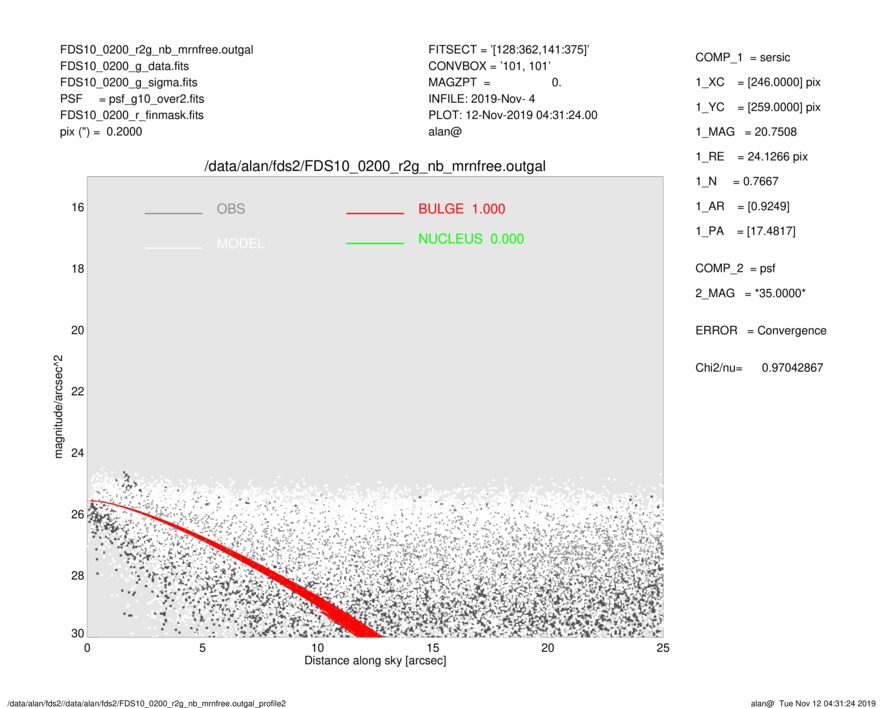Viewport: 885px width, 708px height.
Task: Click the MAGZPT = 0. line
Action: (494, 82)
